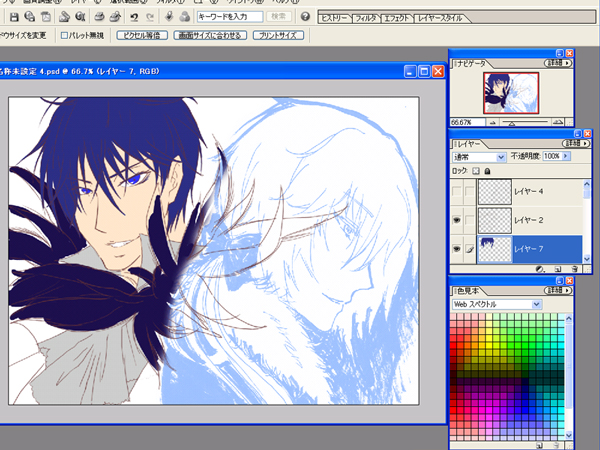Screen dimensions: 600x450
Task: Click the Print icon
Action: (x=99, y=17)
